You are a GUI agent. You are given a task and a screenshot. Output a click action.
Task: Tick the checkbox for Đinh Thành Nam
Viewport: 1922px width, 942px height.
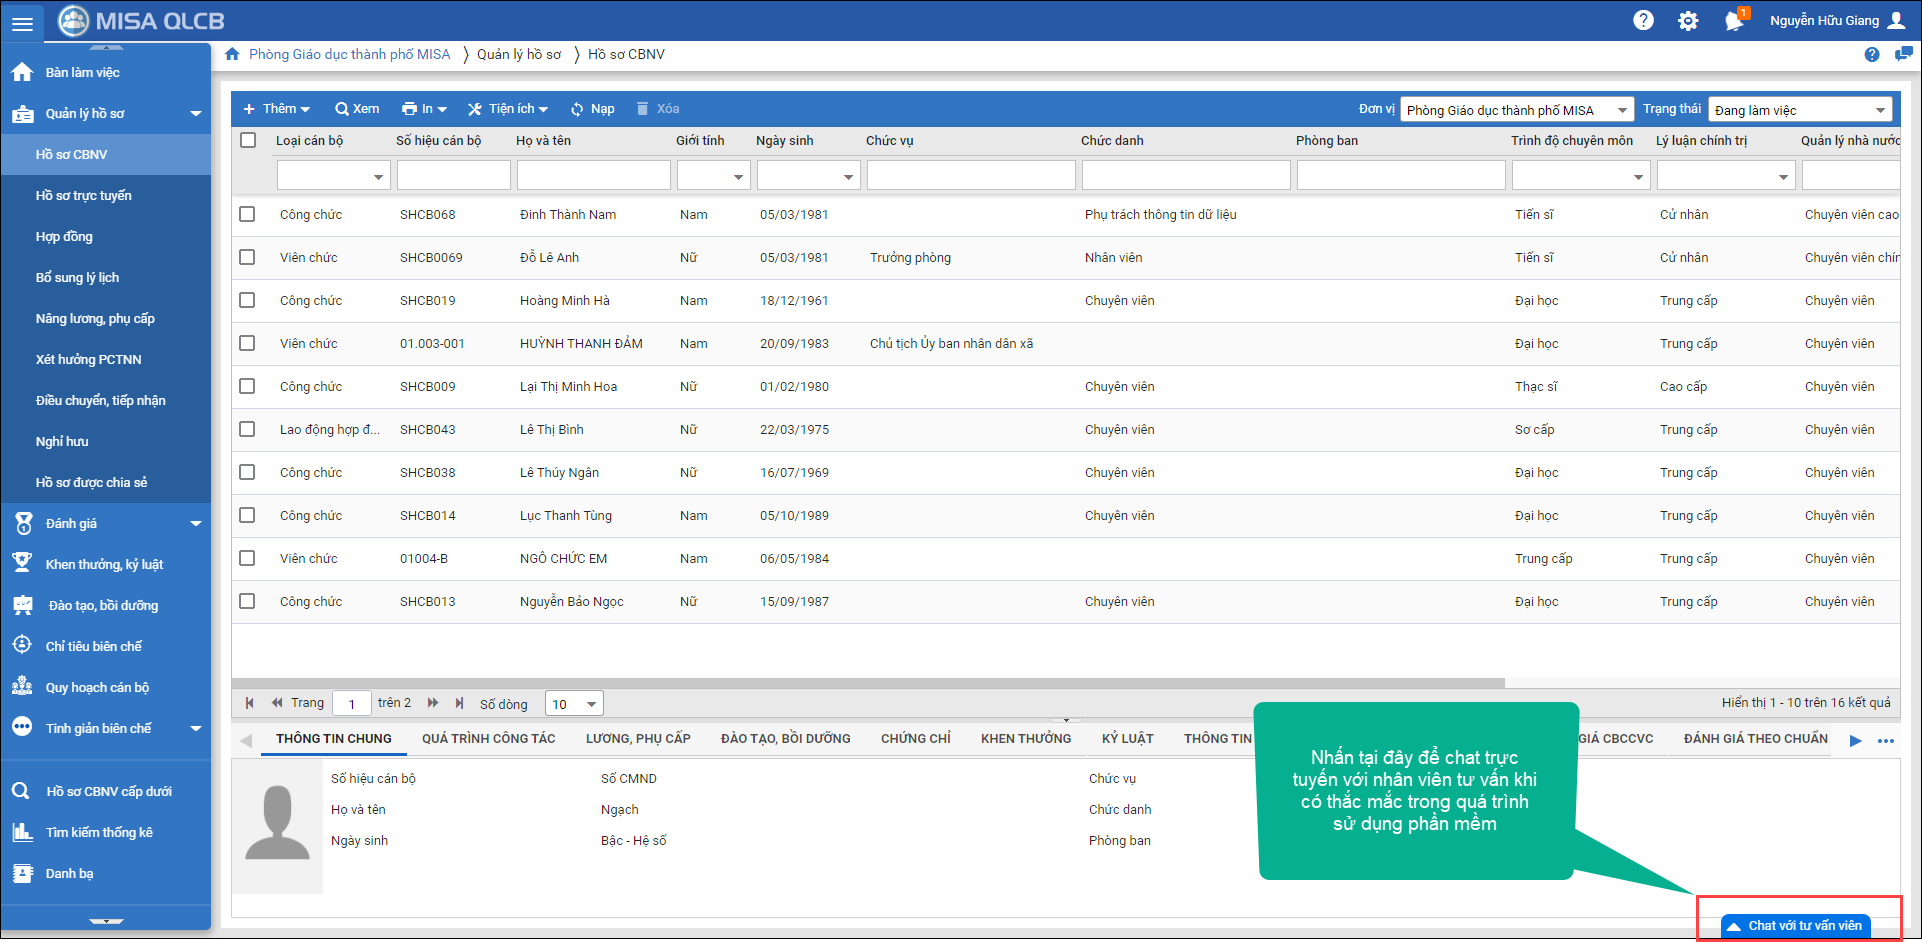pos(247,214)
